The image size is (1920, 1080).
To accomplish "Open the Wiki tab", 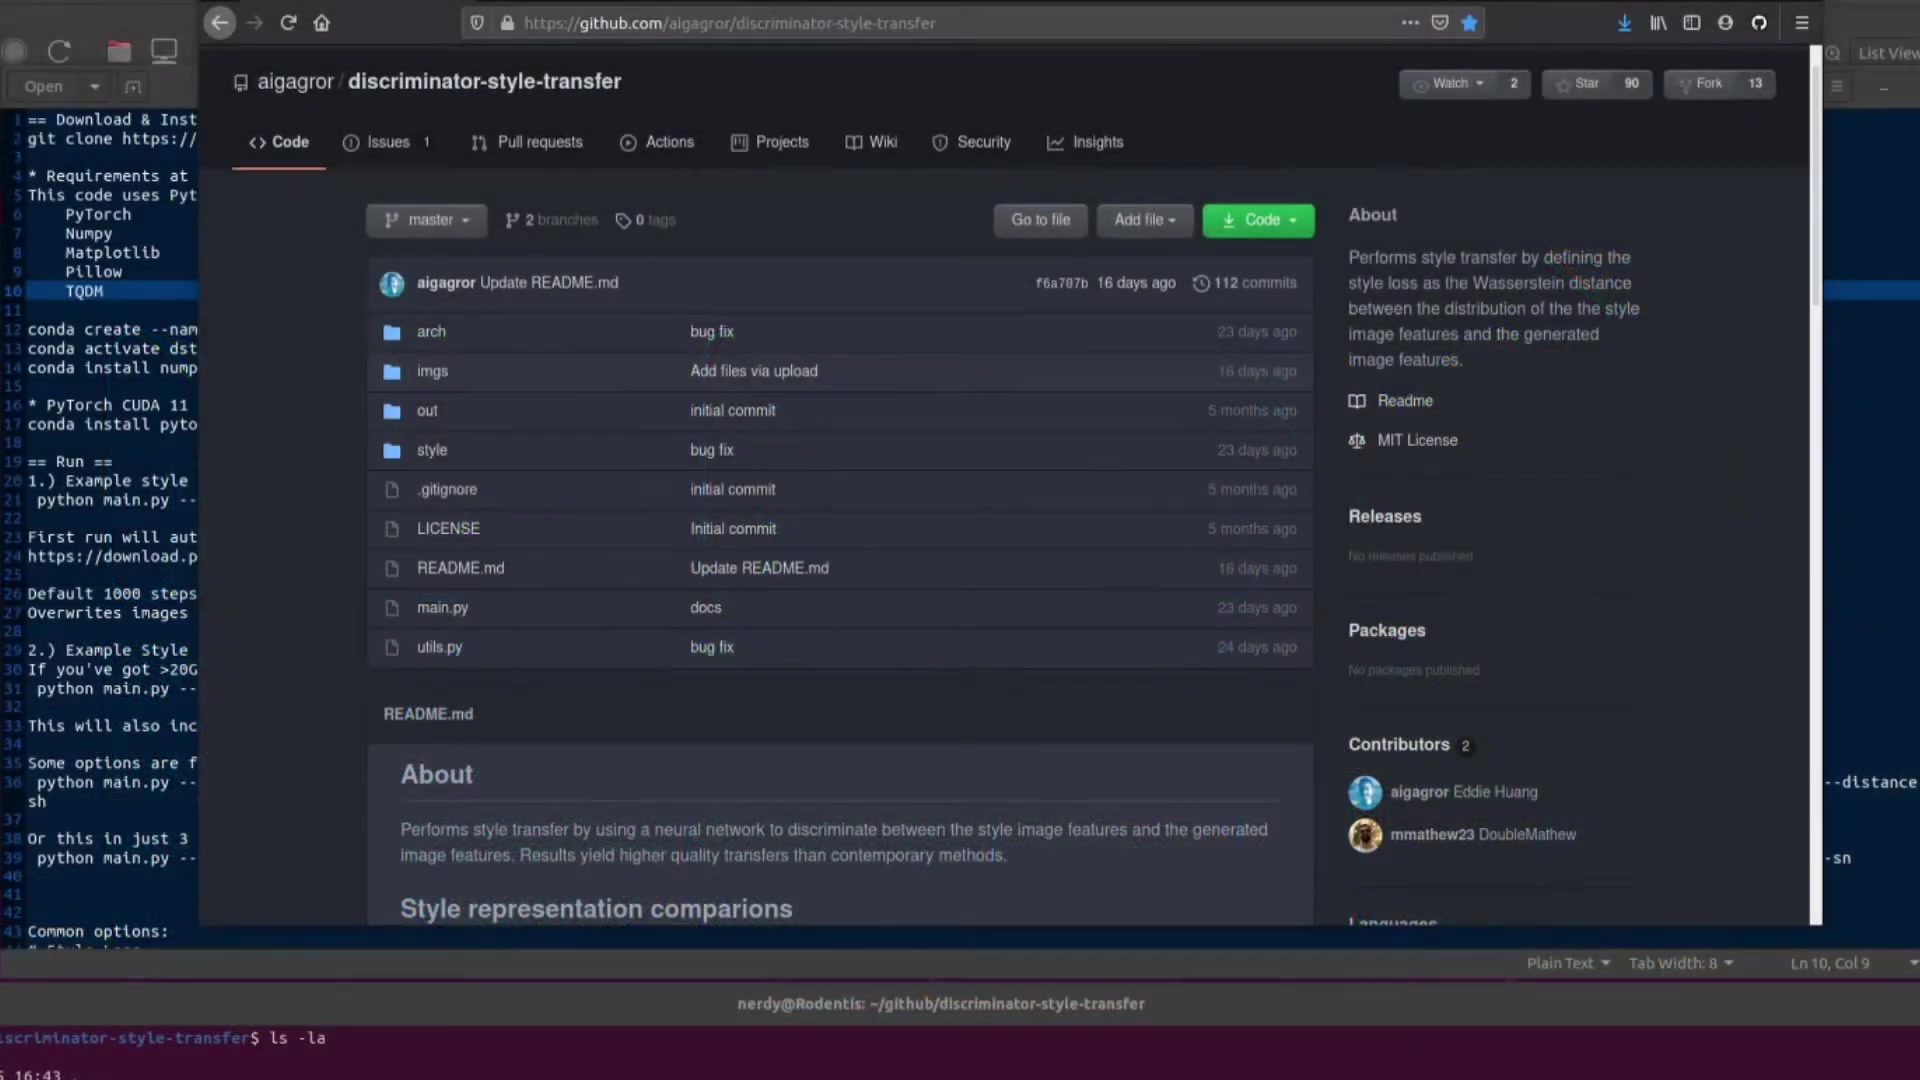I will 871,142.
